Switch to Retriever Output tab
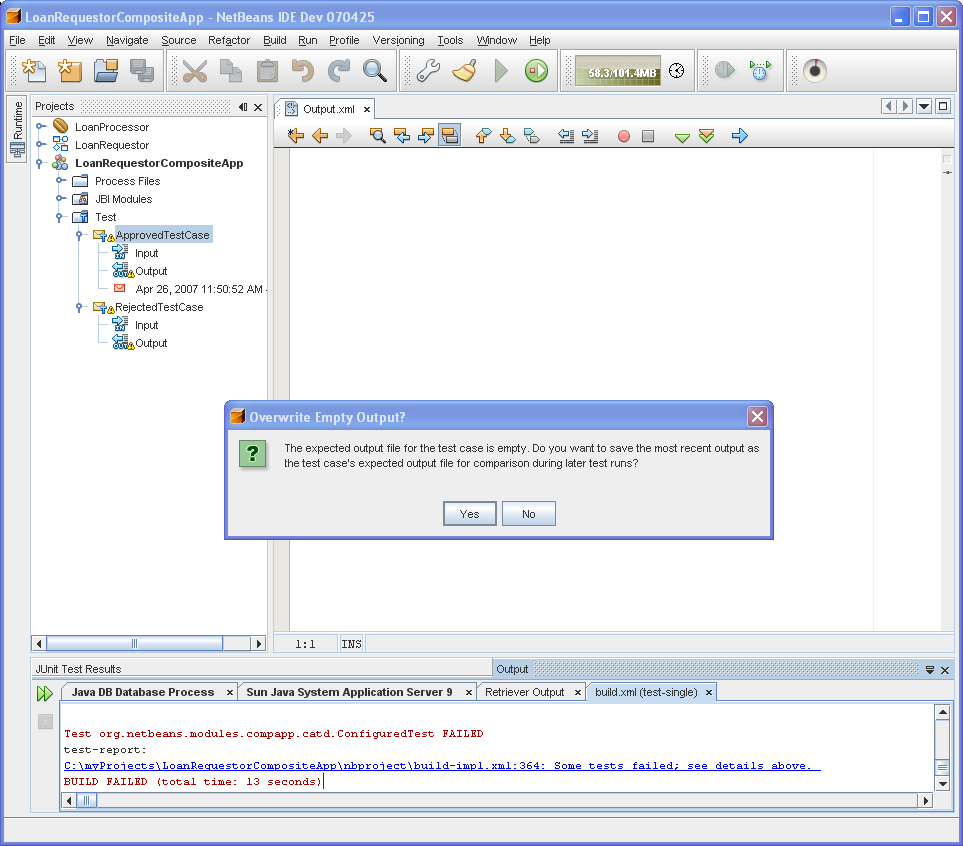963x846 pixels. (x=524, y=692)
